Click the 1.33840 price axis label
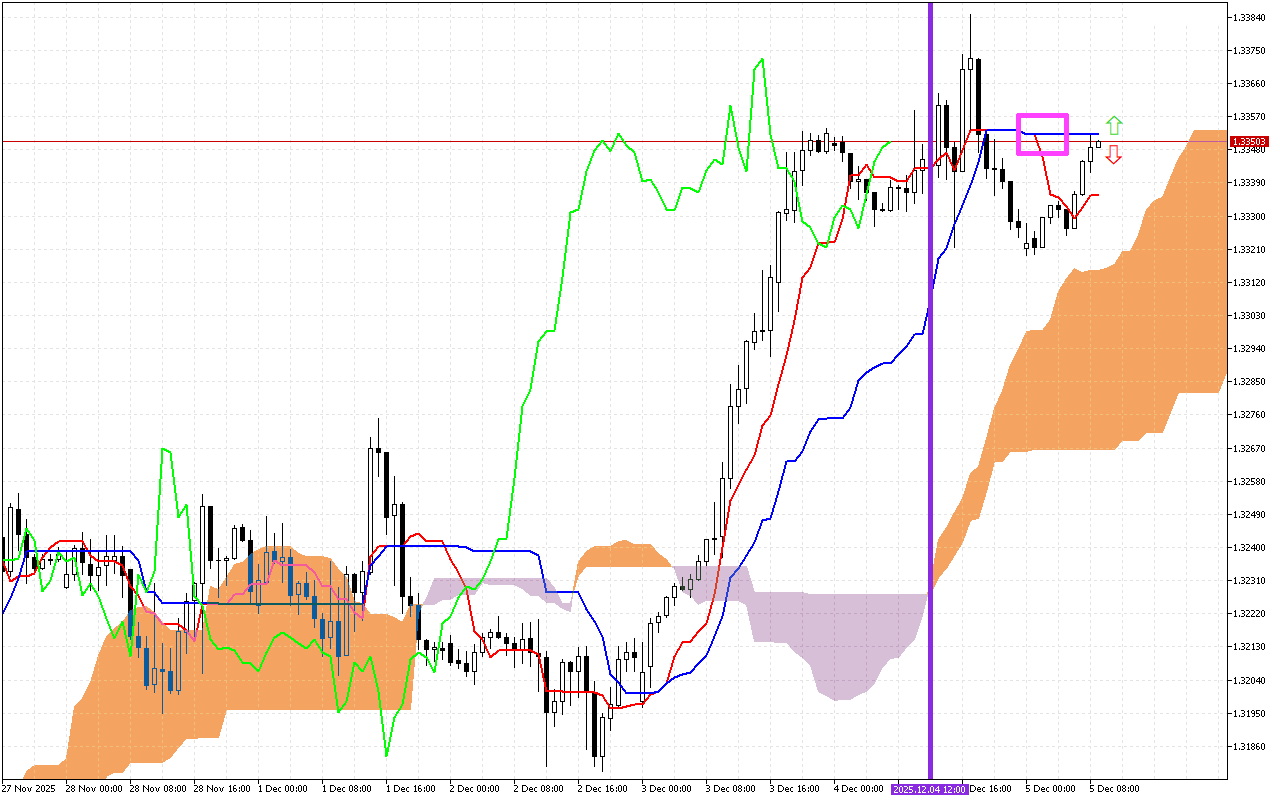Viewport: 1280px width, 800px height. coord(1249,16)
